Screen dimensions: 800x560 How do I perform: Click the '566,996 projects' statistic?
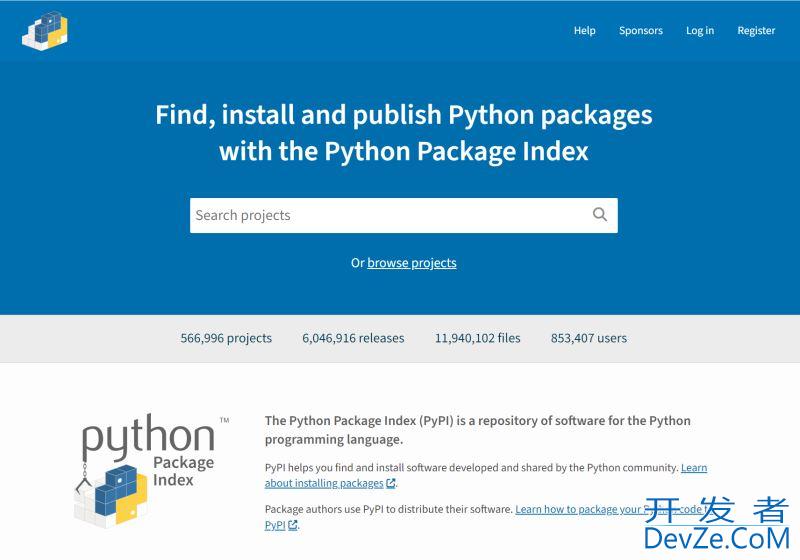point(226,338)
